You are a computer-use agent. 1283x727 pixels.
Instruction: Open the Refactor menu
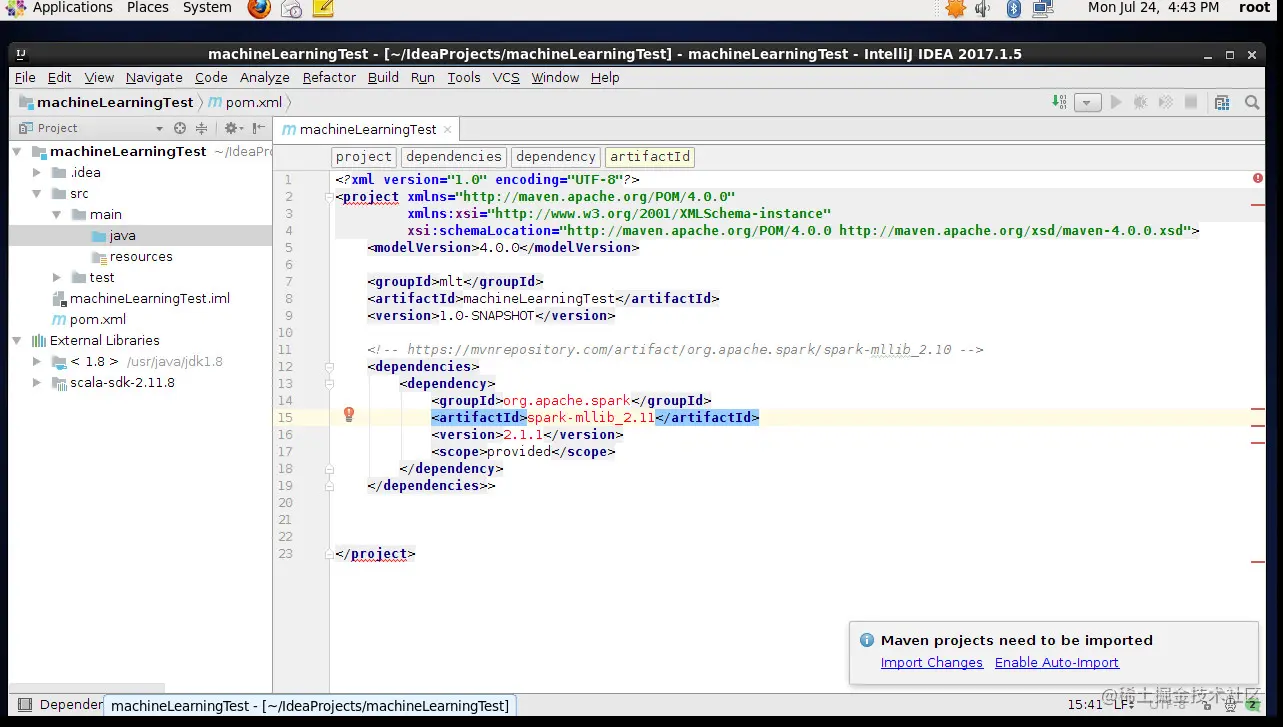pyautogui.click(x=329, y=77)
